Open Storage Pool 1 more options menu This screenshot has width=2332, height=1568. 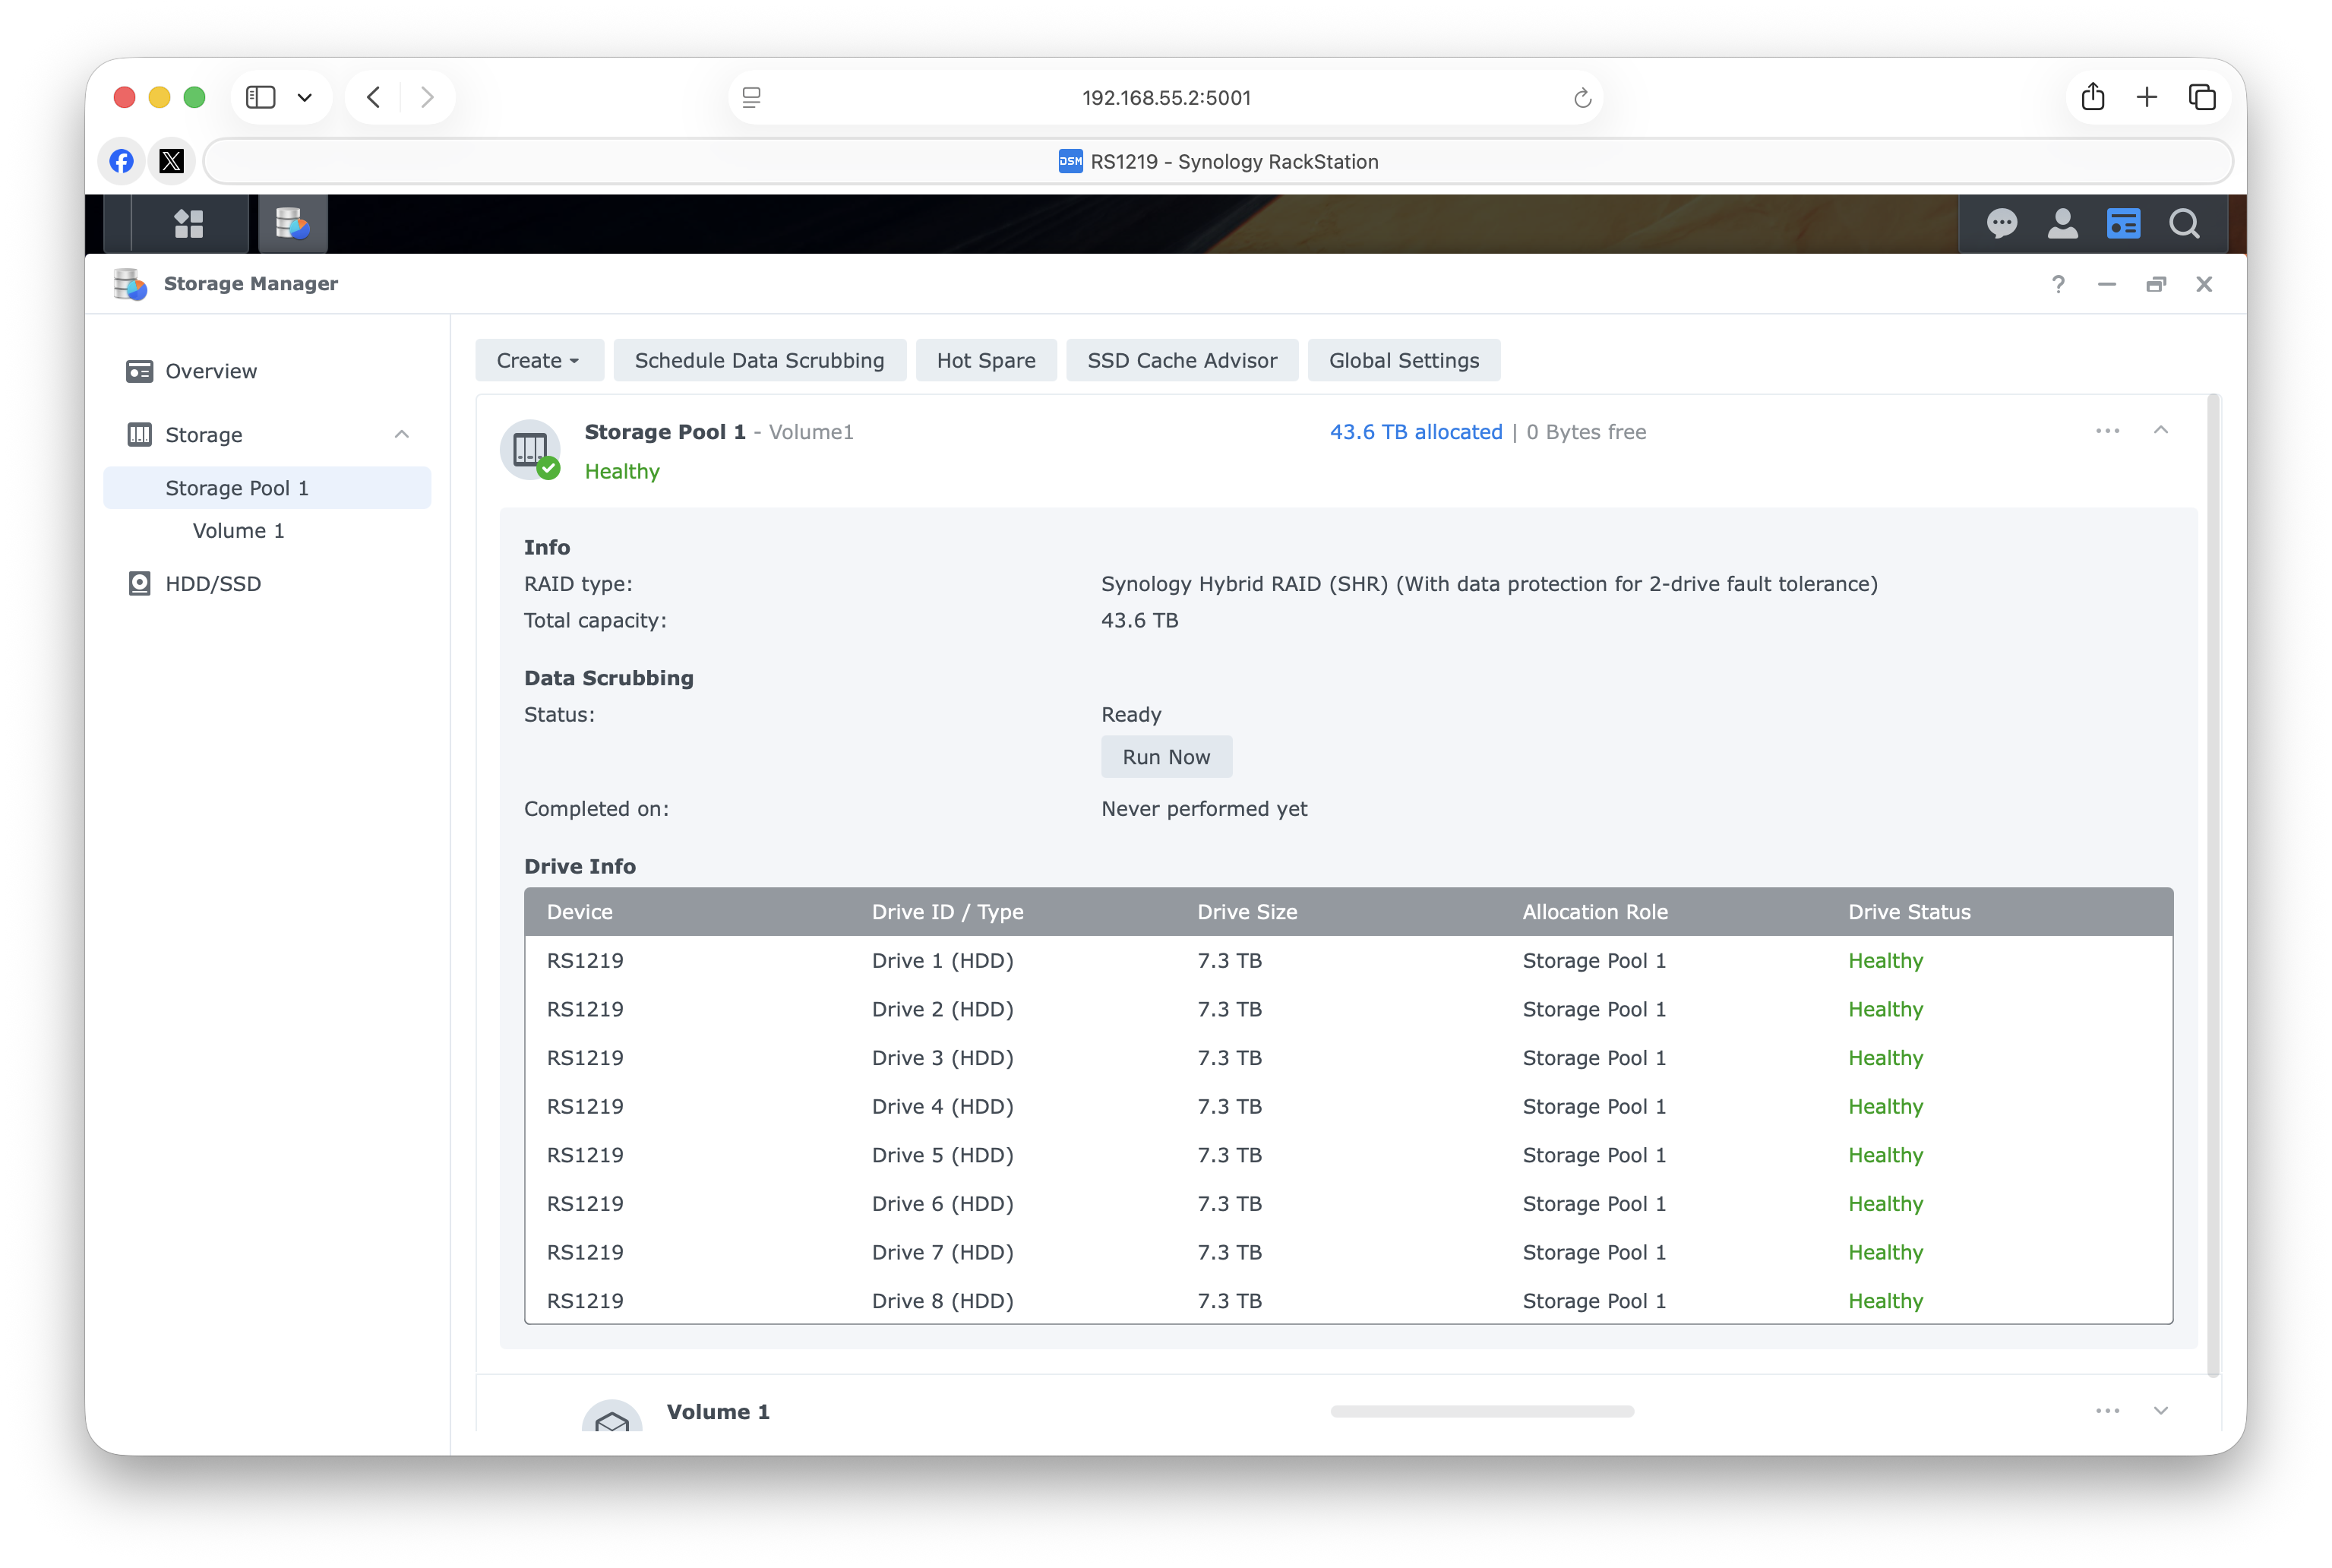2108,431
